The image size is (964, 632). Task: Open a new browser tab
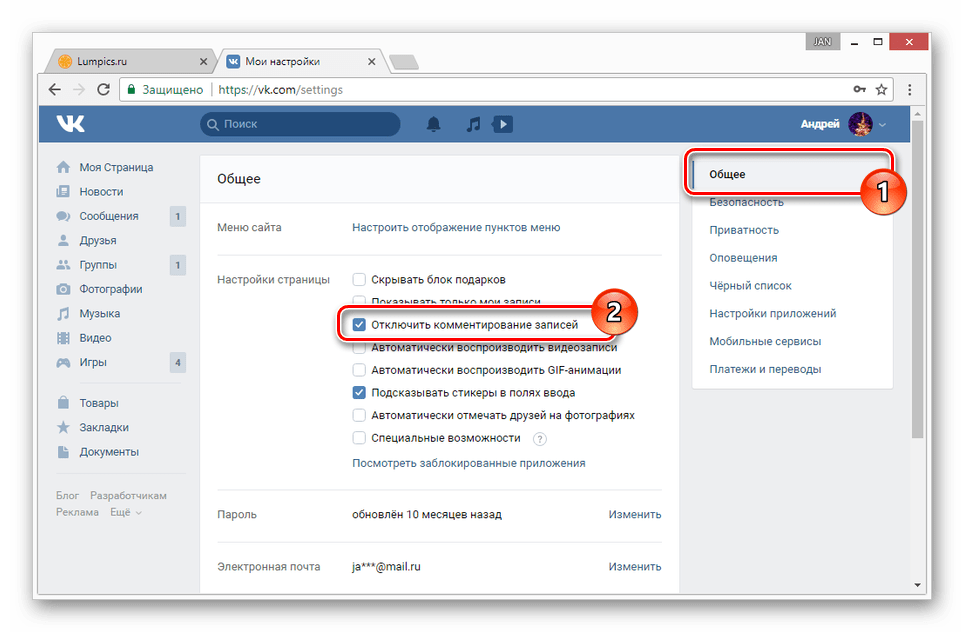point(404,62)
